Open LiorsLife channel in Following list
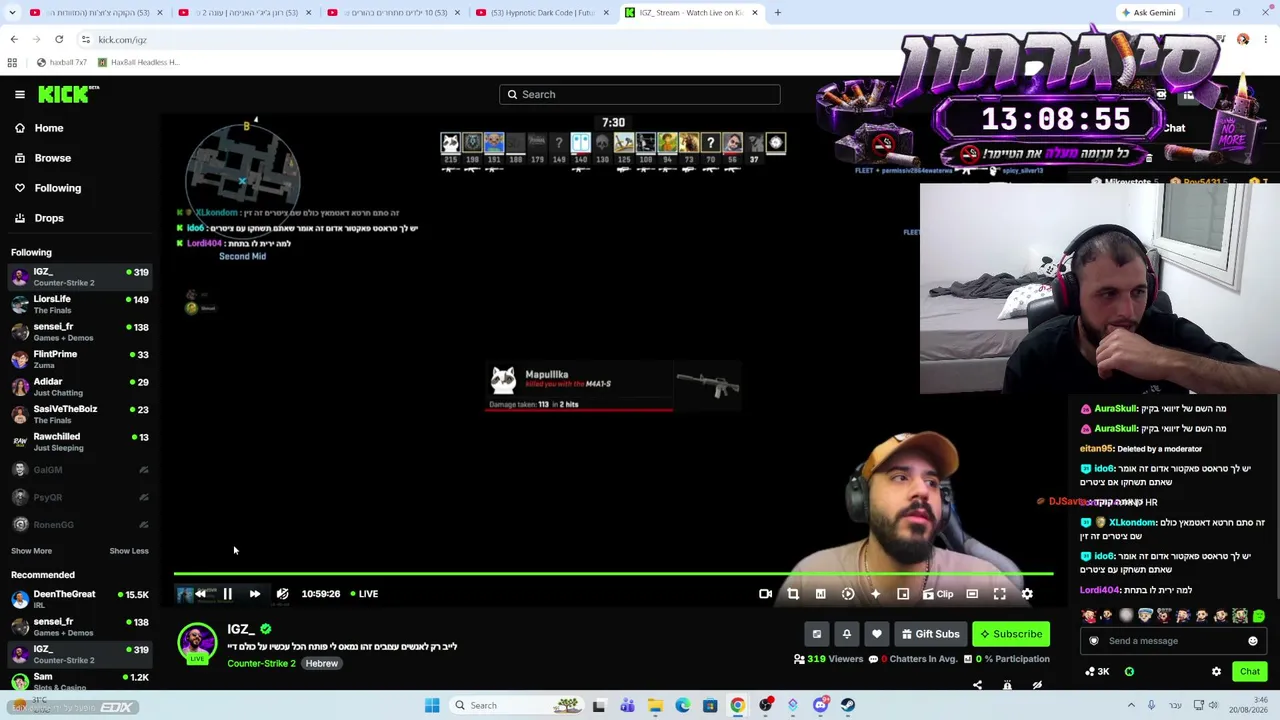 [x=80, y=304]
